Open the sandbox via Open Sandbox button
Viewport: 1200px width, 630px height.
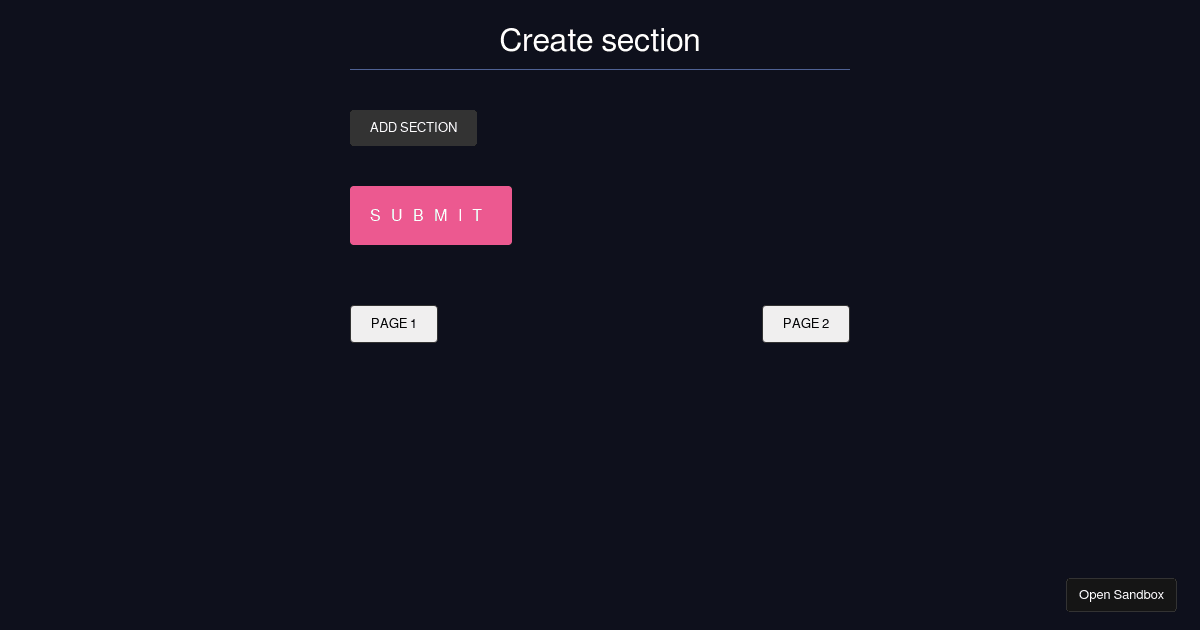[1121, 594]
